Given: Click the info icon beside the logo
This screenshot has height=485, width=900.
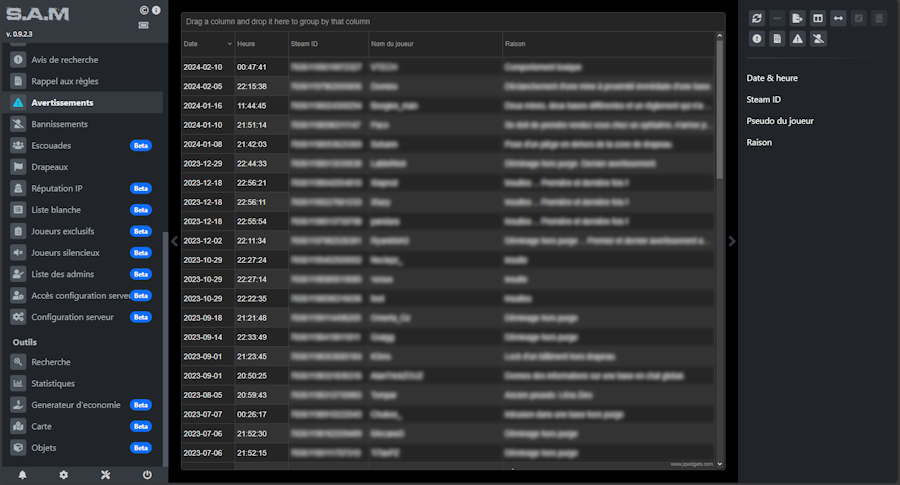Looking at the screenshot, I should [156, 10].
